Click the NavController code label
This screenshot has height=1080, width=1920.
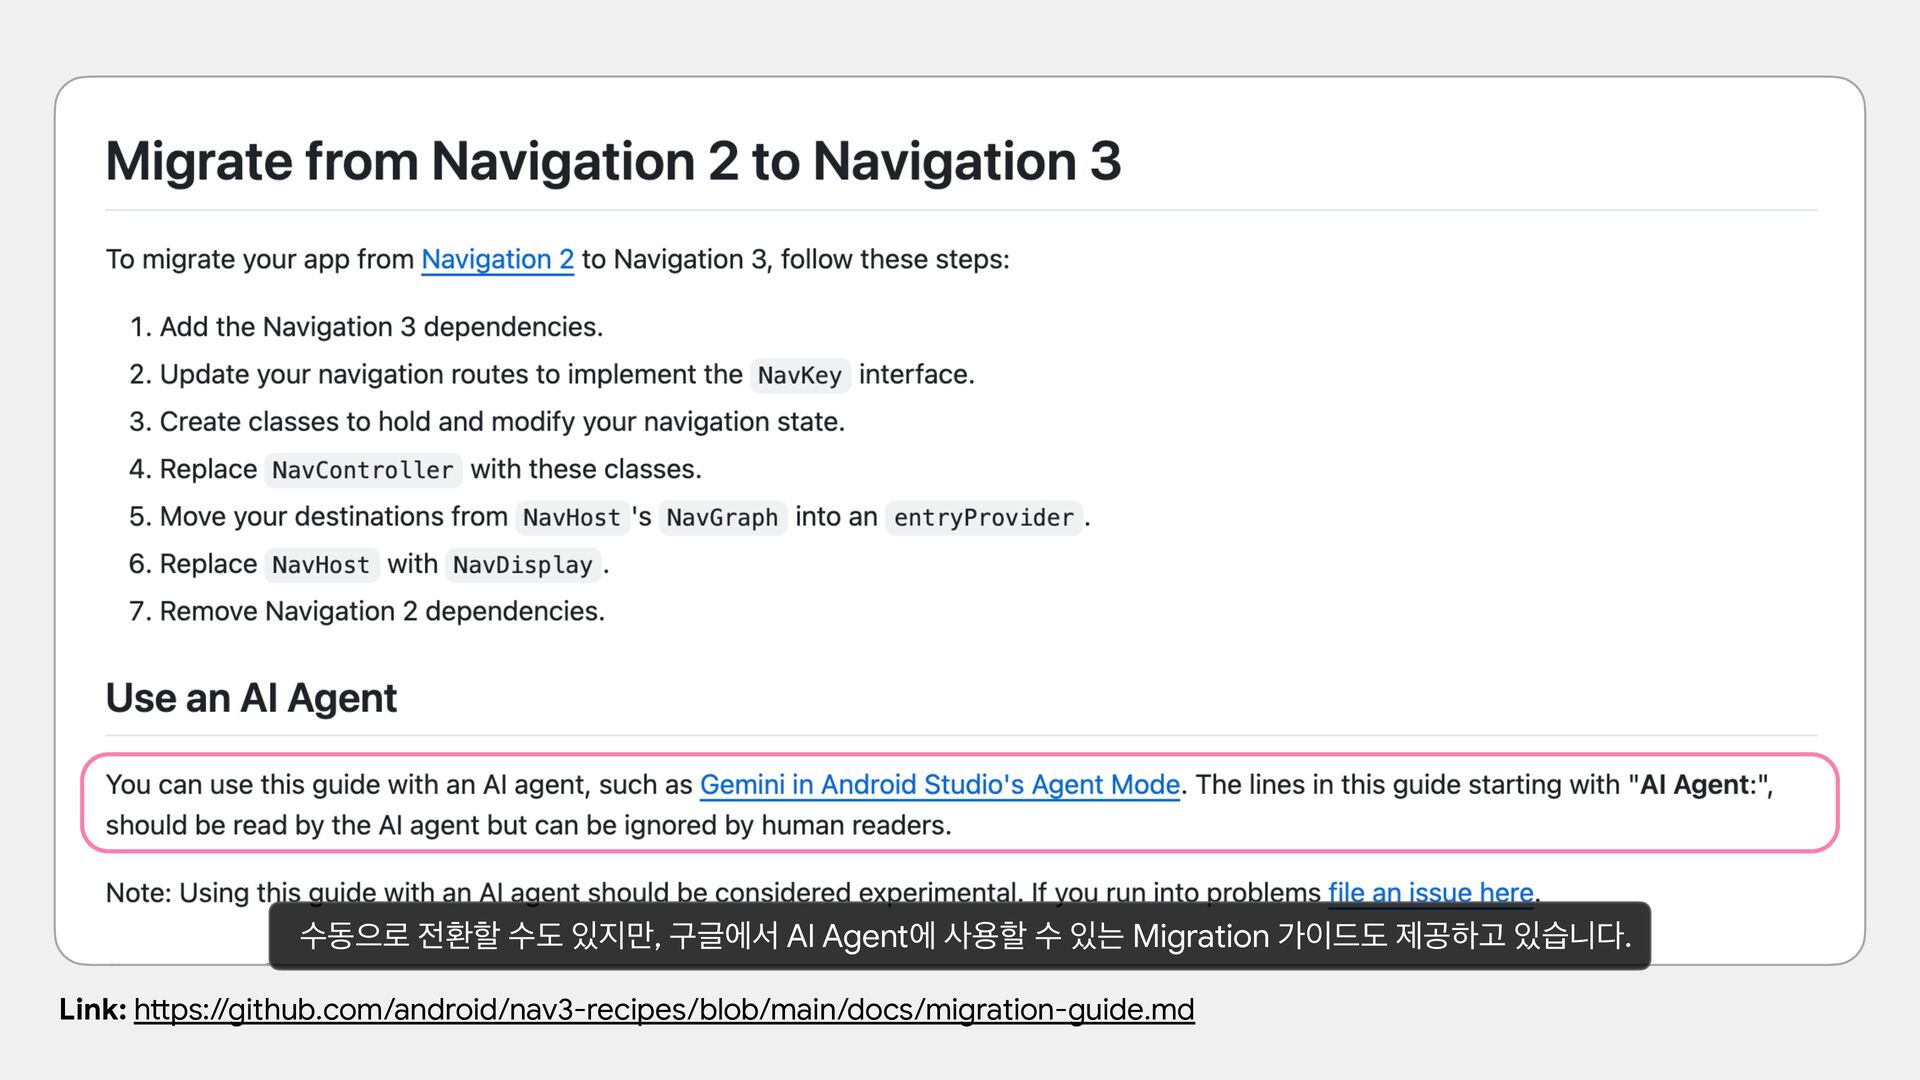362,470
